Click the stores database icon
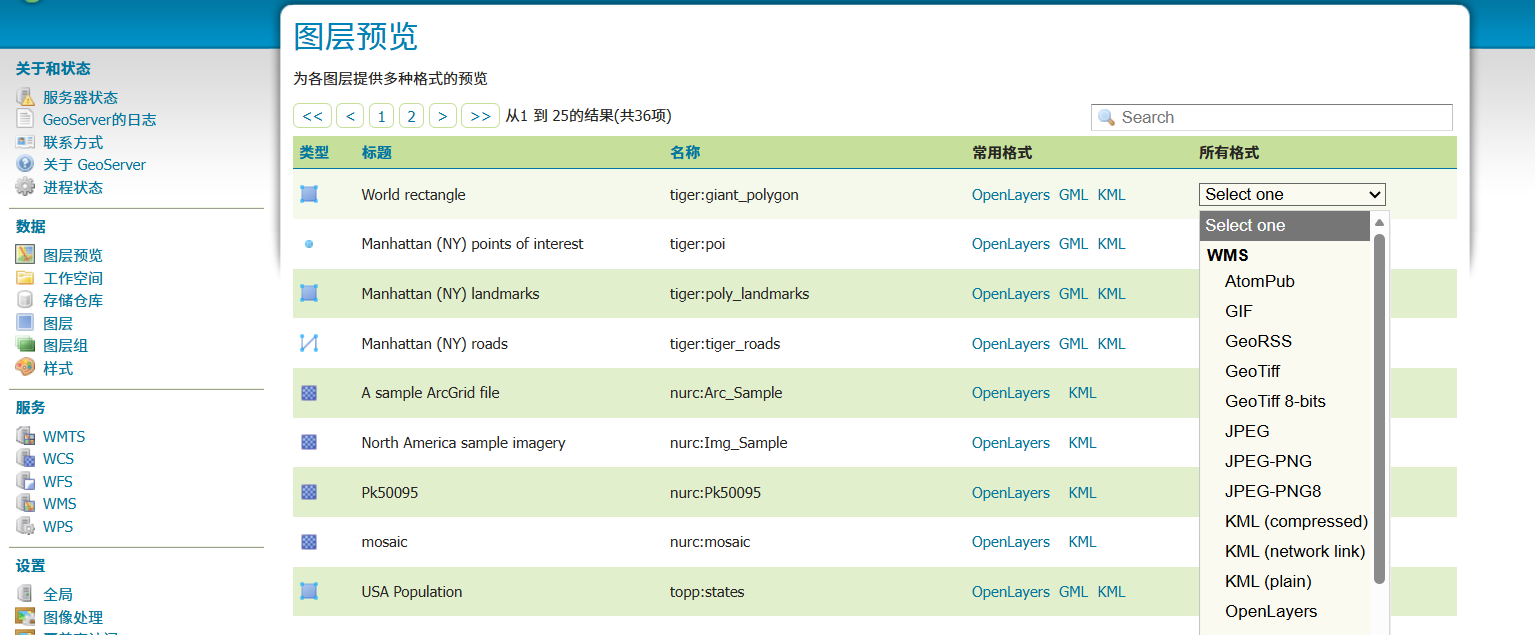The image size is (1535, 635). (25, 300)
